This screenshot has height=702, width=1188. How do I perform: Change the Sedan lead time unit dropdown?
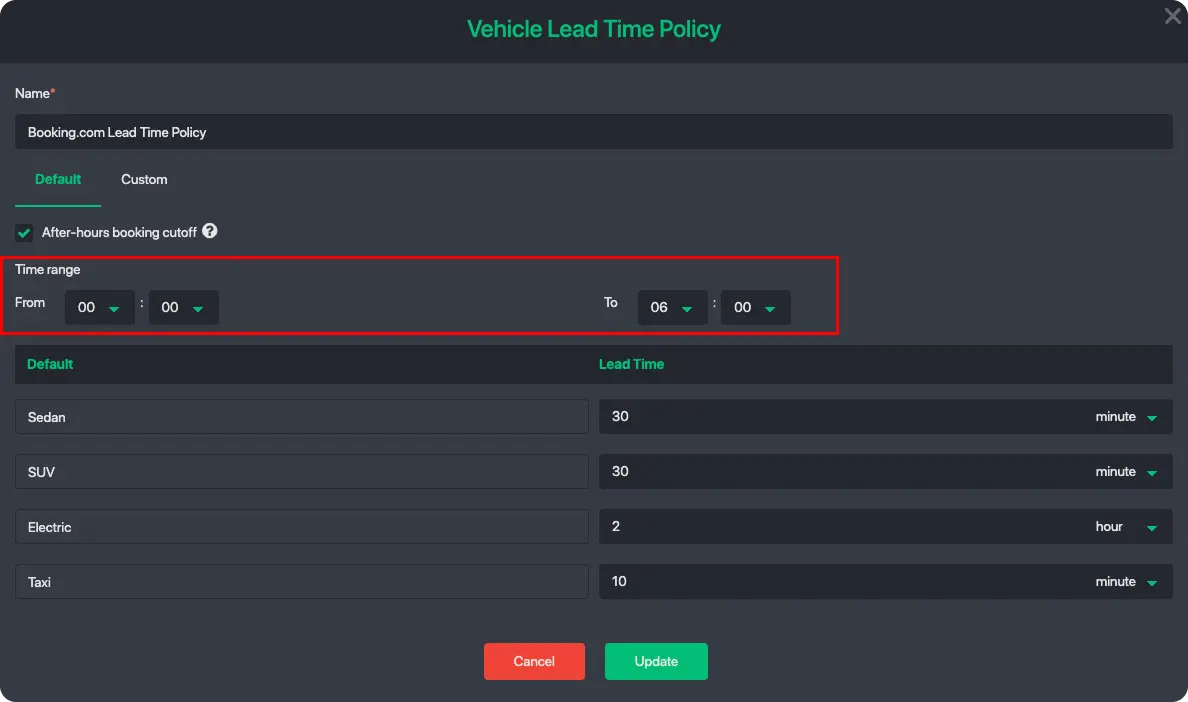1126,417
